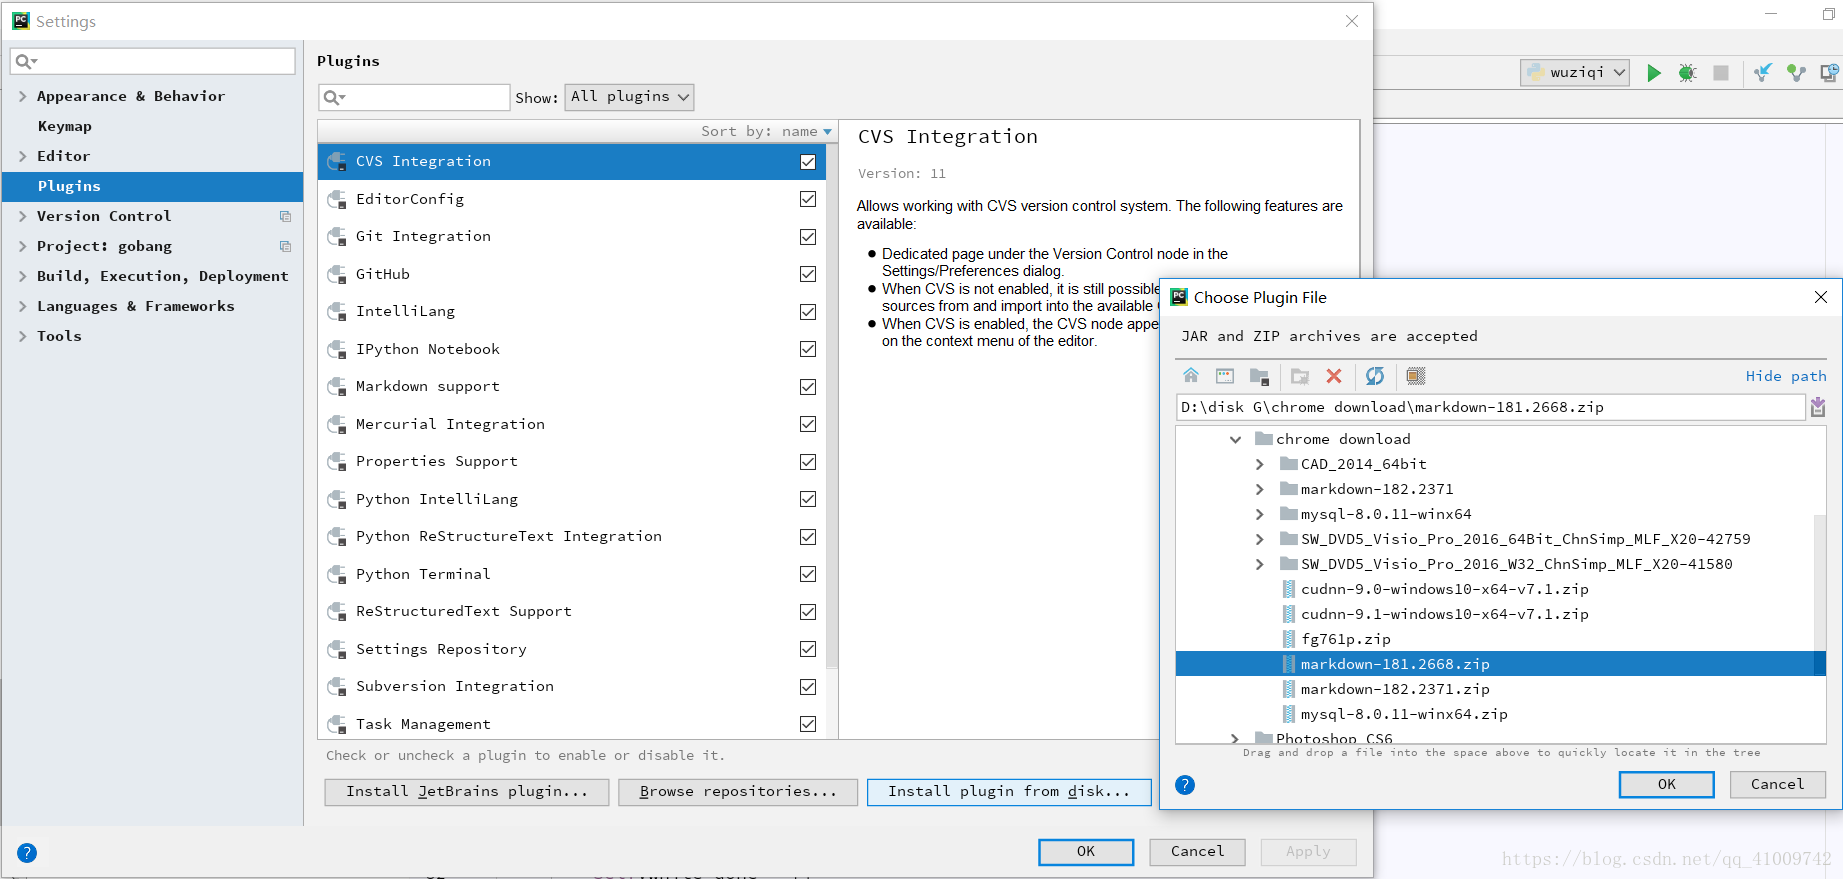Open help in the Choose Plugin File dialog
The image size is (1843, 879).
1185,785
